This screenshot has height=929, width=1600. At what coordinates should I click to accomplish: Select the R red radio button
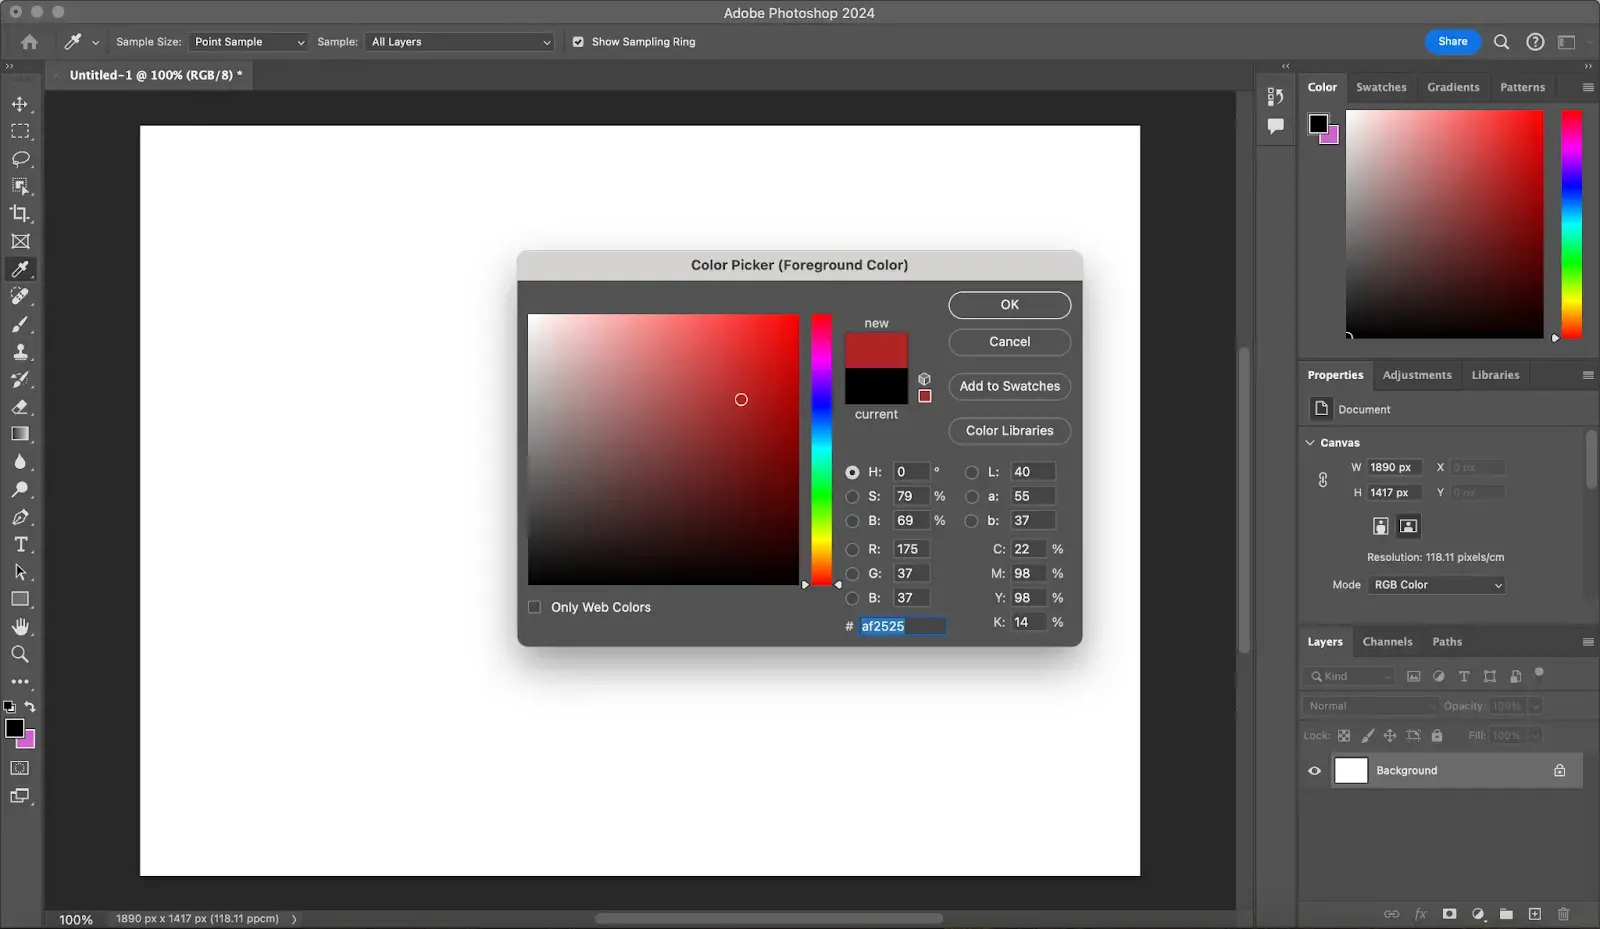pyautogui.click(x=852, y=549)
